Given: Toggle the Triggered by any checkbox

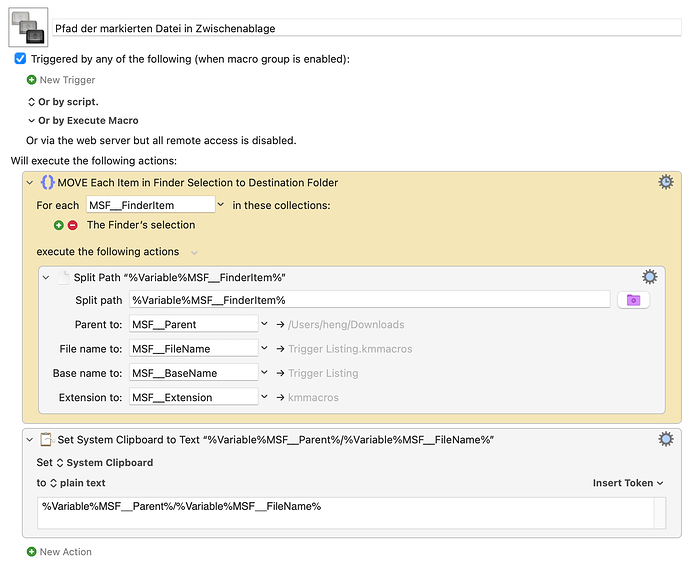Looking at the screenshot, I should pos(20,59).
